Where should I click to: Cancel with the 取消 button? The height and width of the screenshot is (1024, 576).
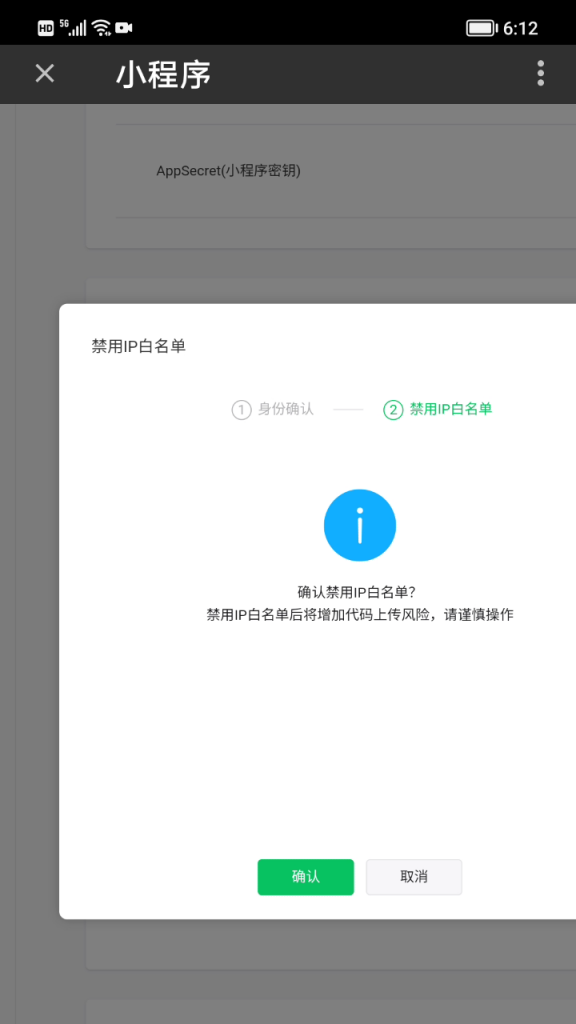(x=414, y=876)
